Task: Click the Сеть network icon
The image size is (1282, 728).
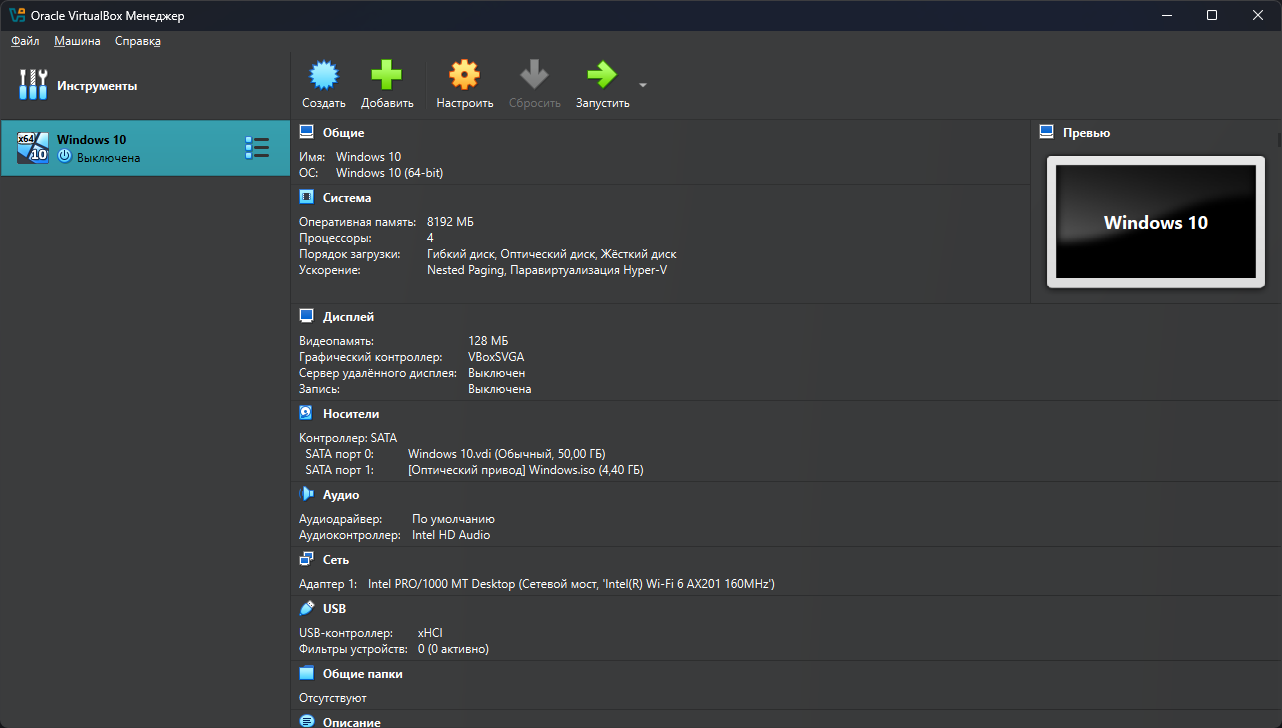Action: click(x=307, y=559)
